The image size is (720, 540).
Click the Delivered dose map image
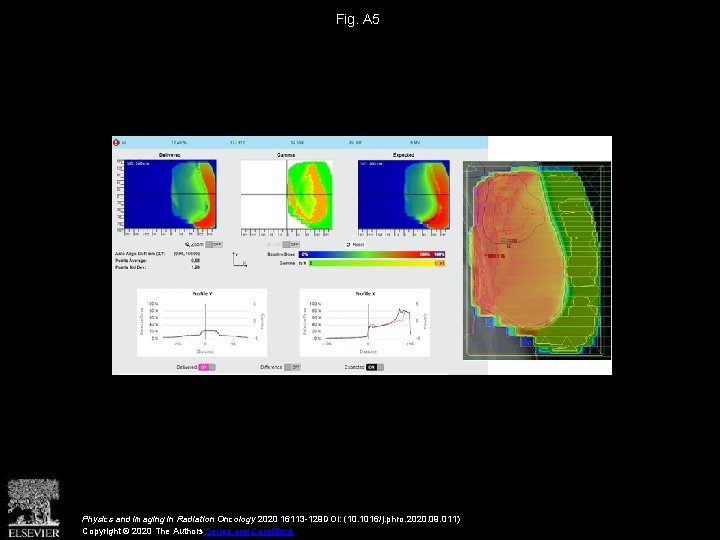point(170,194)
